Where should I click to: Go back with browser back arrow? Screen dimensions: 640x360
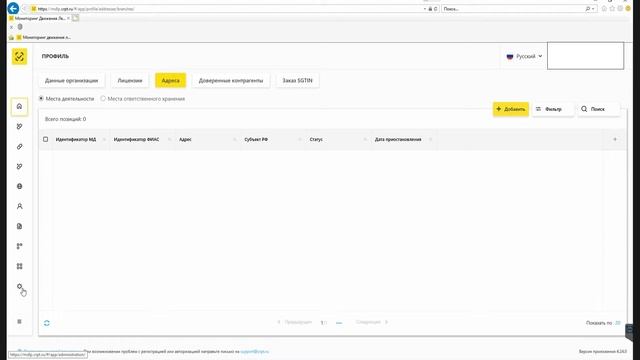click(13, 9)
